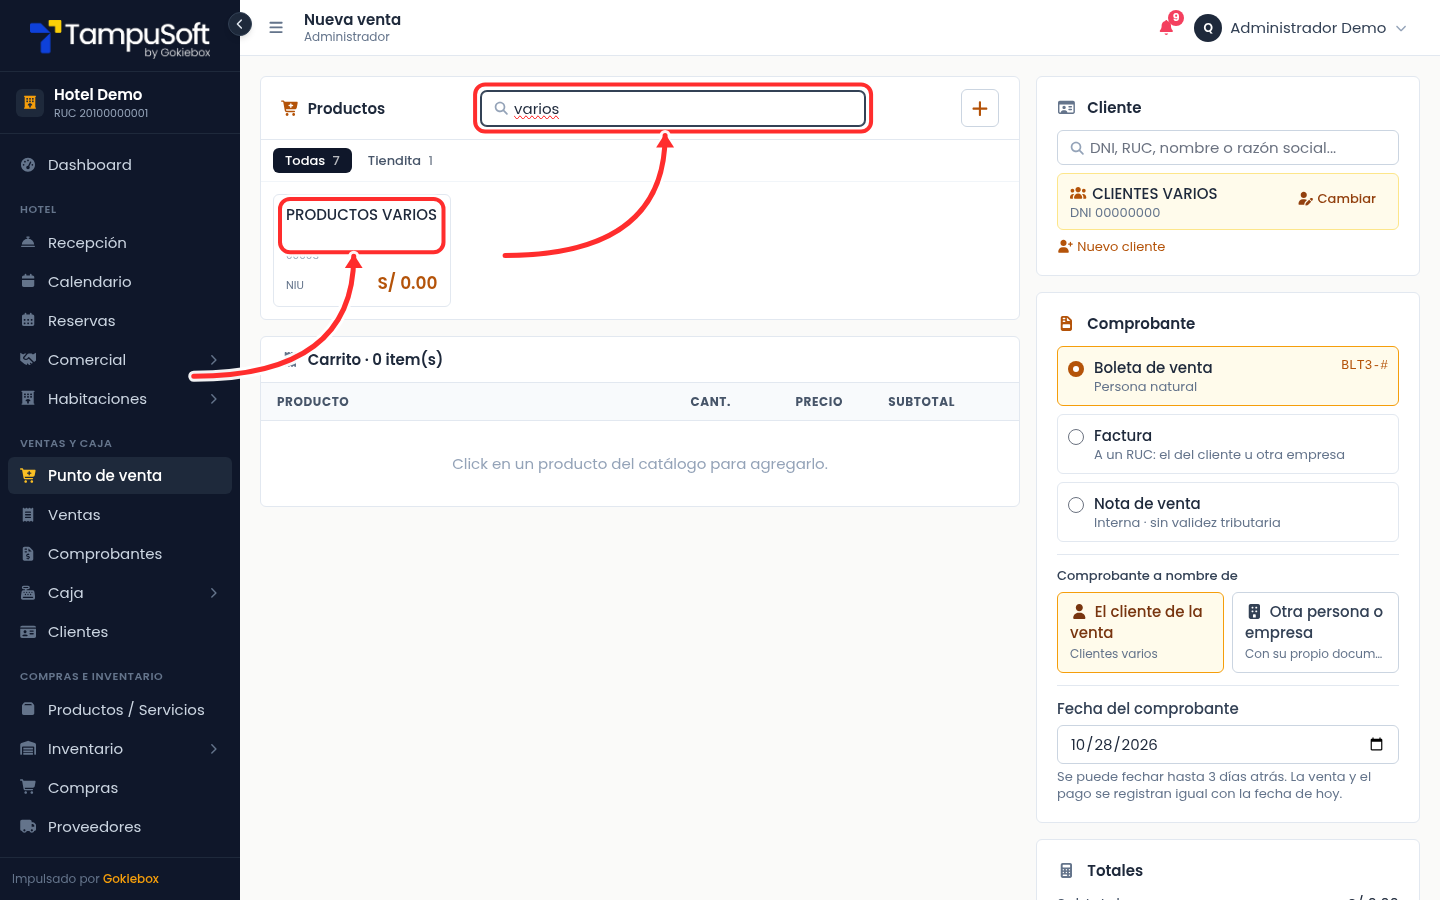Viewport: 1440px width, 900px height.
Task: Choose Otra persona o empresa option
Action: (1315, 632)
